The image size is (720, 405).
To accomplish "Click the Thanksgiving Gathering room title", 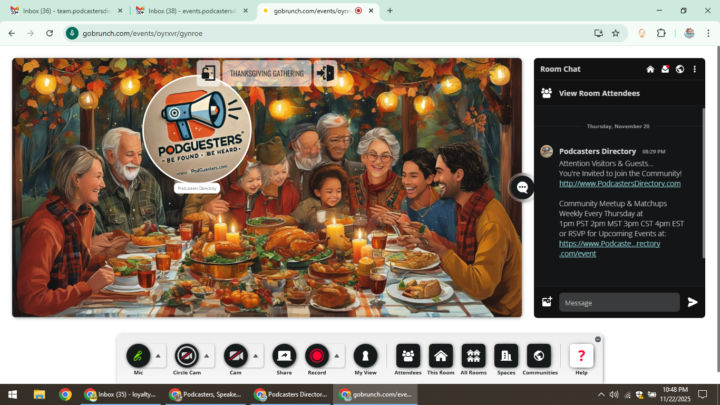I will [x=267, y=73].
